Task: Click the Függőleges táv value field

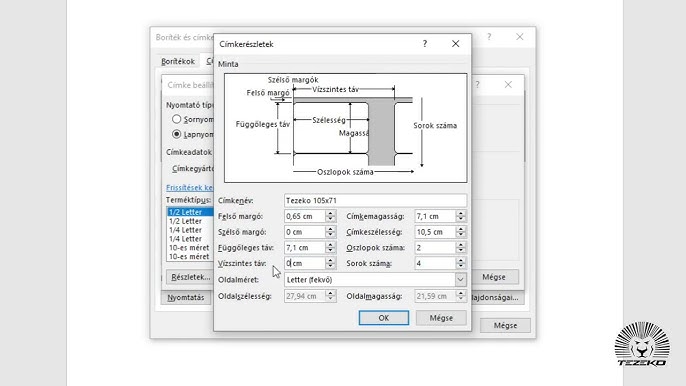Action: [304, 248]
